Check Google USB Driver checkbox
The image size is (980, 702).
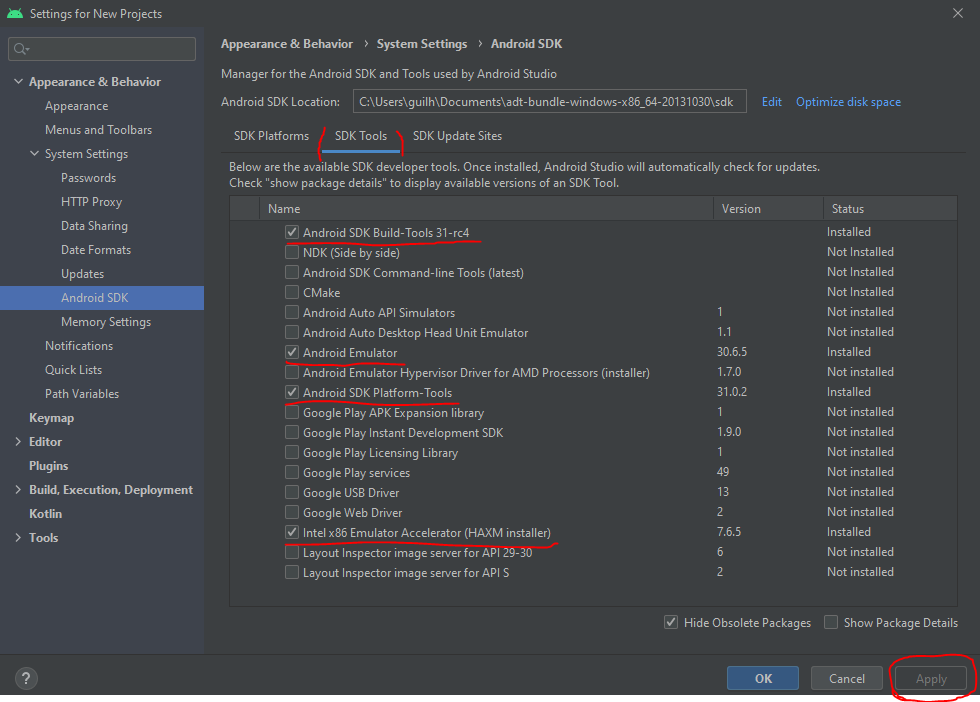[x=292, y=493]
